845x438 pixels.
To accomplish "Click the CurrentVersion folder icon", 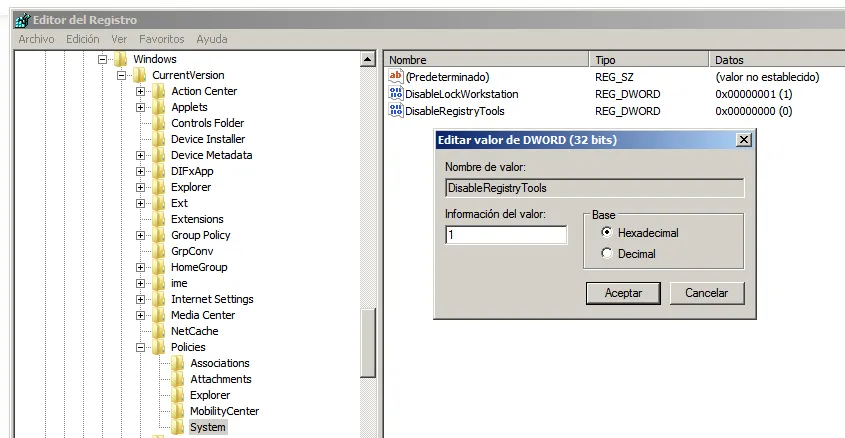I will tap(140, 75).
